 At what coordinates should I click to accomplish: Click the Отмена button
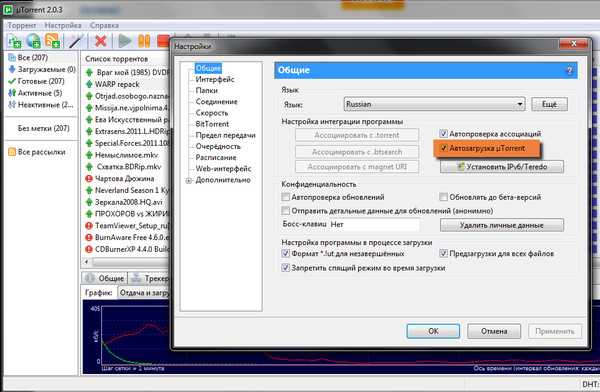click(x=494, y=331)
